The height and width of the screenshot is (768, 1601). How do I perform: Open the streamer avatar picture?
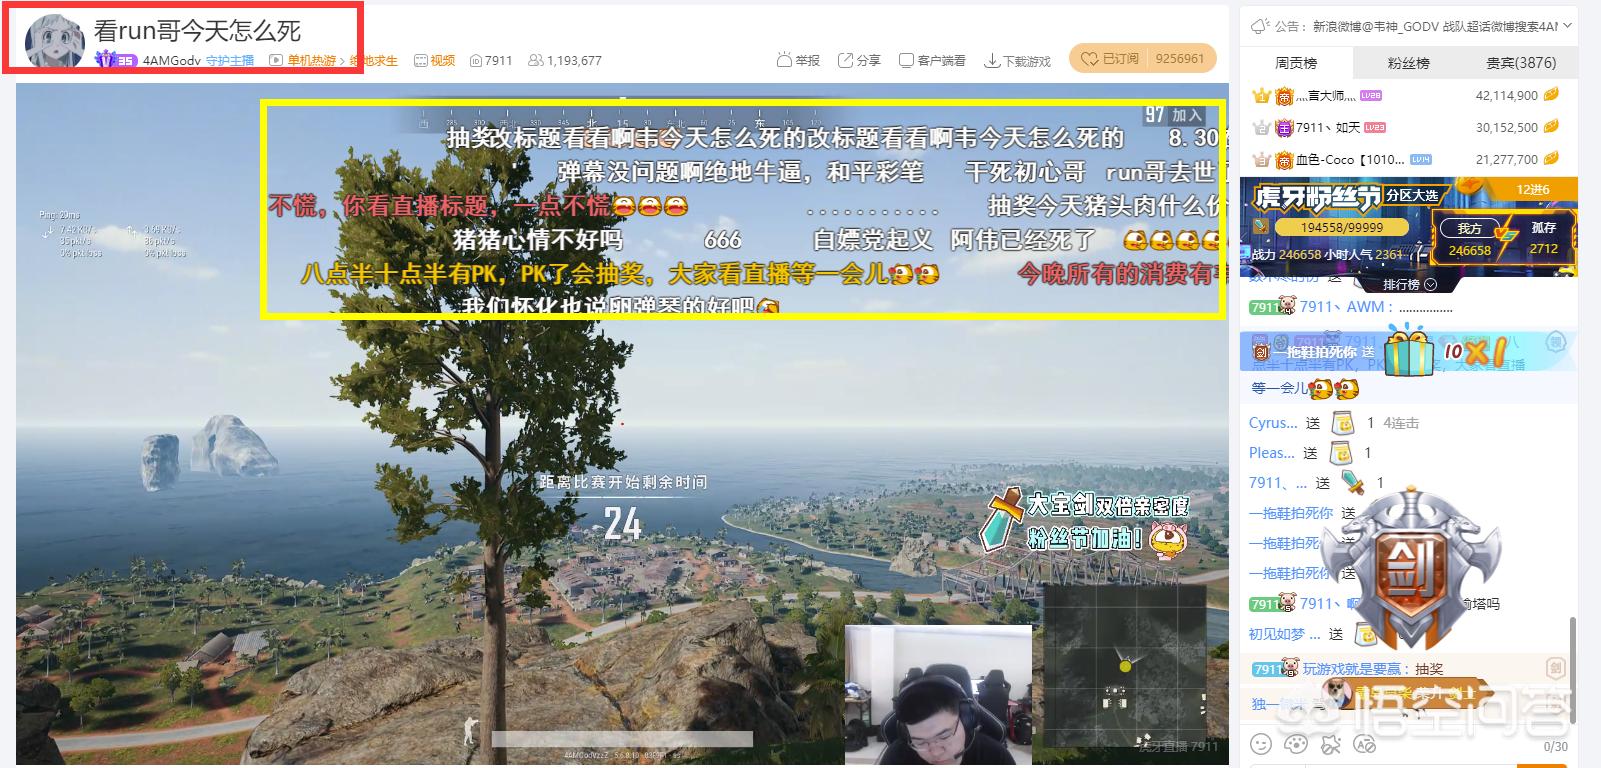[54, 42]
